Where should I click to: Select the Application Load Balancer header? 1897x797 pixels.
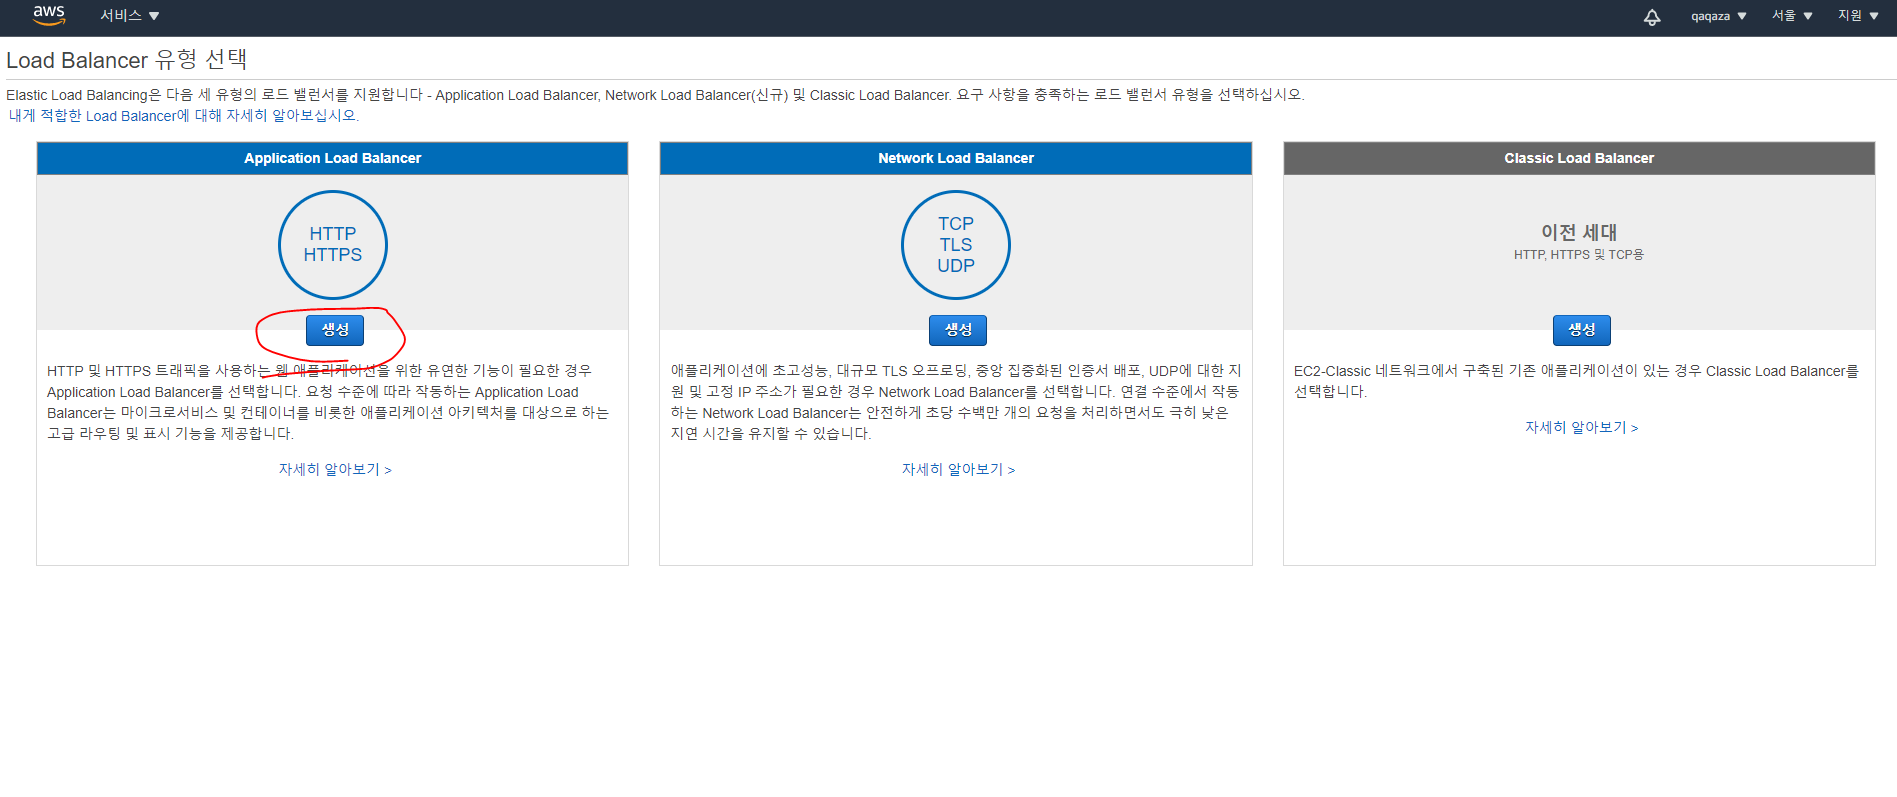(332, 158)
